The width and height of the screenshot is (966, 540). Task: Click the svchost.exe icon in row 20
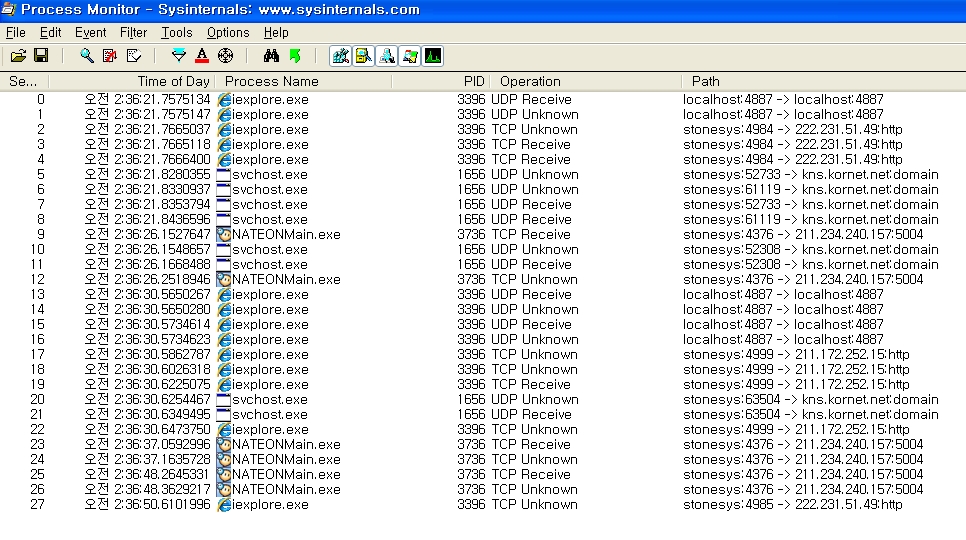224,400
